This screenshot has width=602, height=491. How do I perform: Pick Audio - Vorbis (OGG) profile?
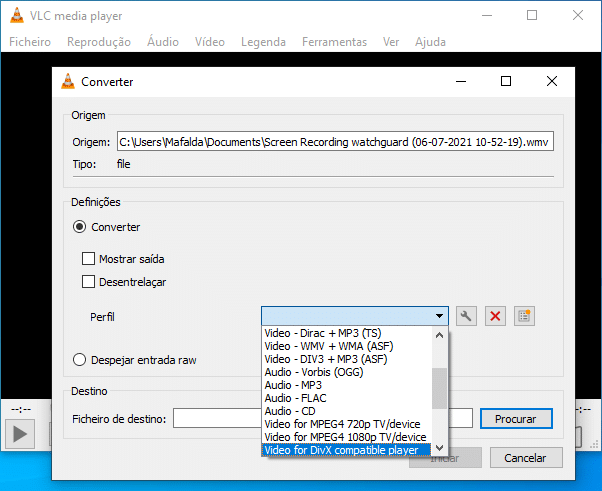coord(347,372)
